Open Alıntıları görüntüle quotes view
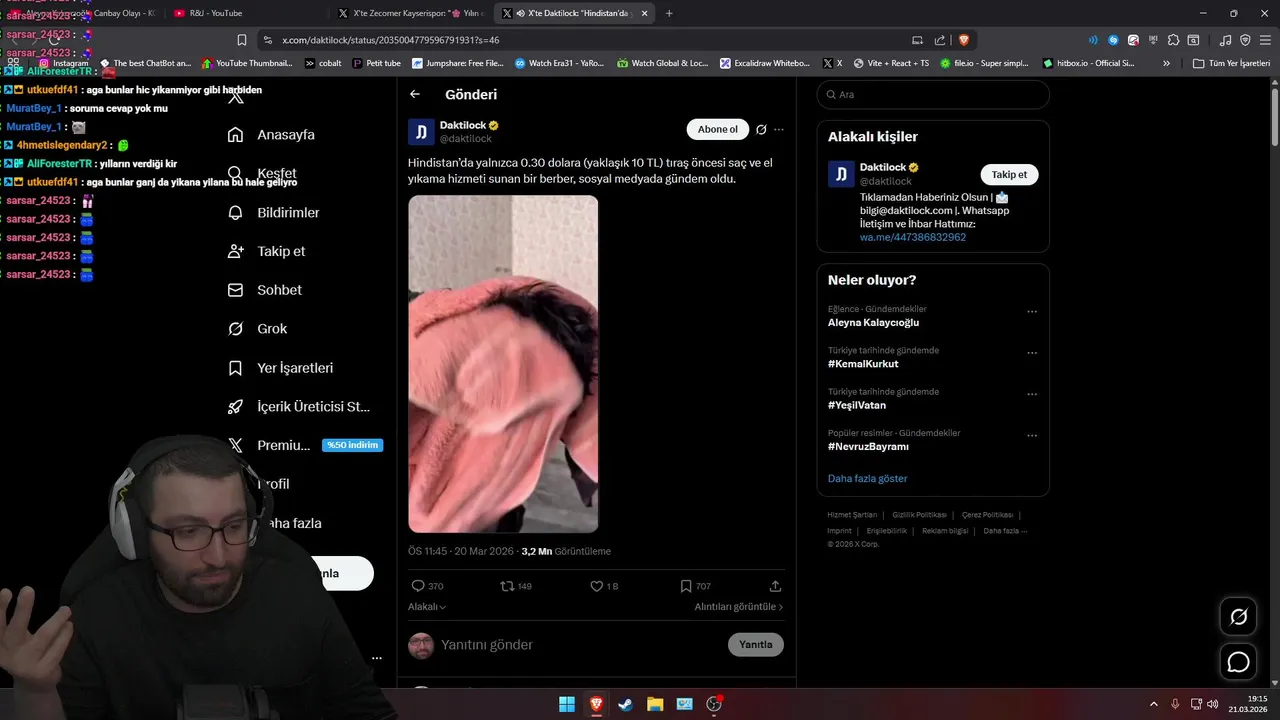The width and height of the screenshot is (1280, 720). pos(739,607)
